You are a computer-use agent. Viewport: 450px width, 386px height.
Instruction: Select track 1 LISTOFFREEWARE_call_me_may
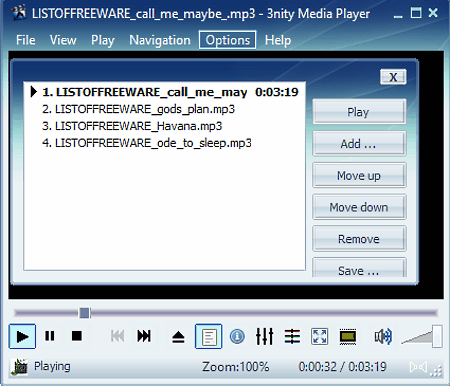(165, 92)
